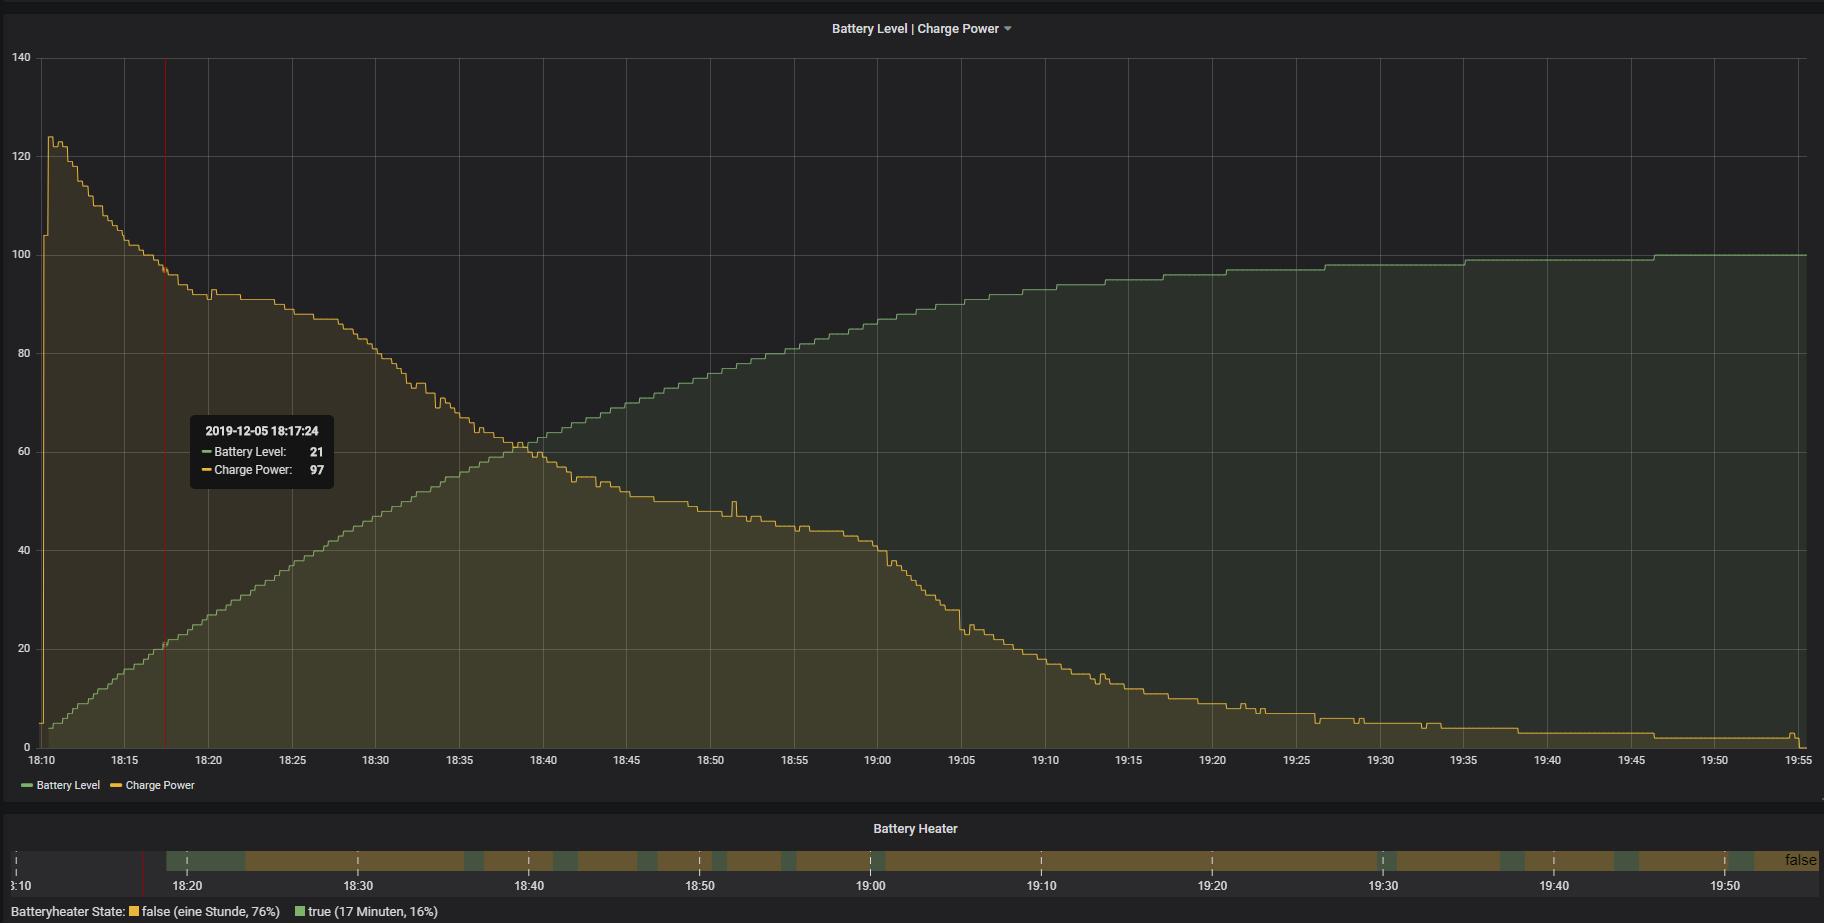Click the 18:45 x-axis time label
Image resolution: width=1824 pixels, height=923 pixels.
pos(627,761)
